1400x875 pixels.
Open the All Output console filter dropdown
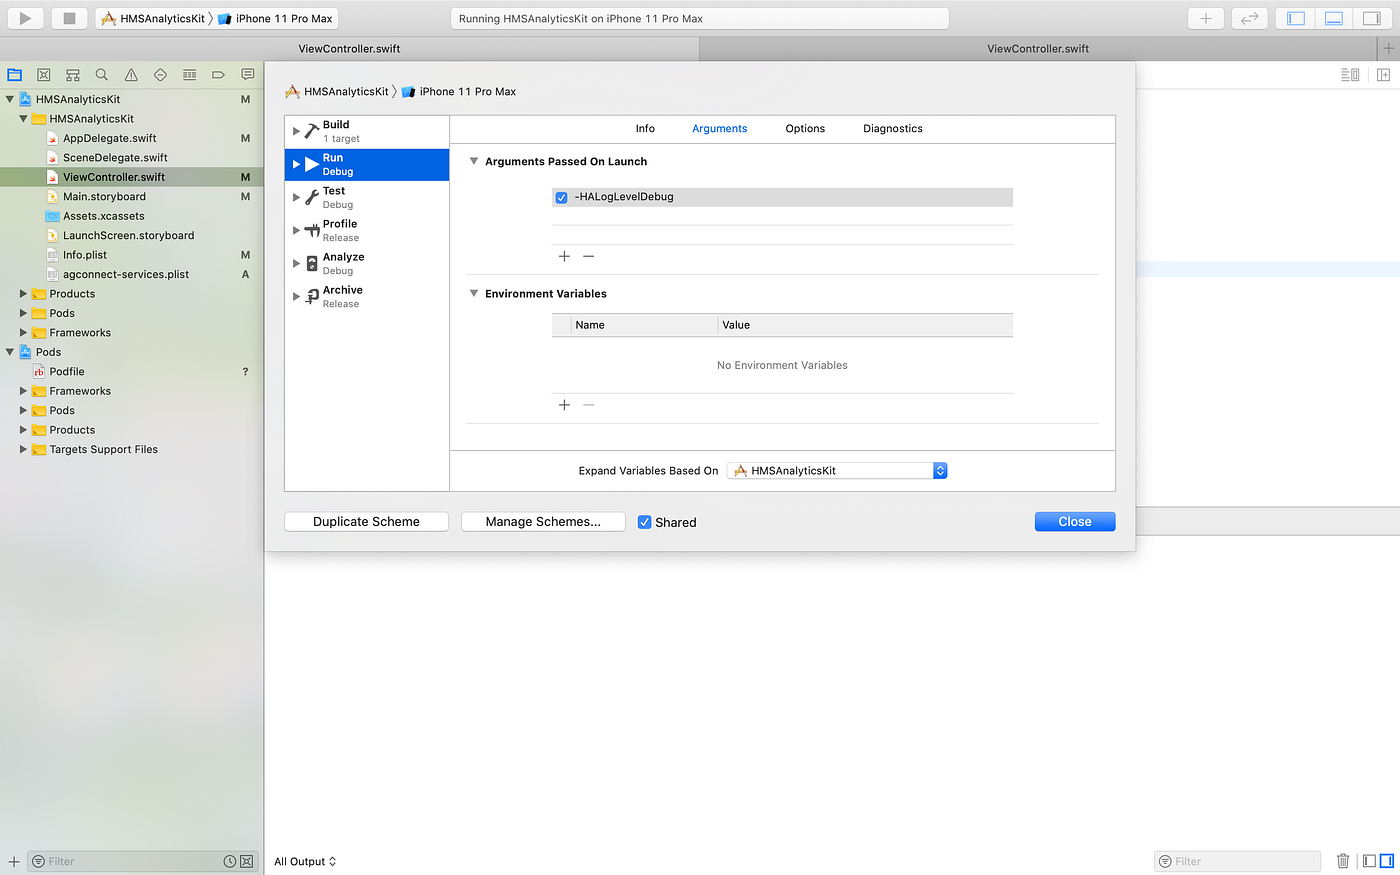[x=305, y=861]
